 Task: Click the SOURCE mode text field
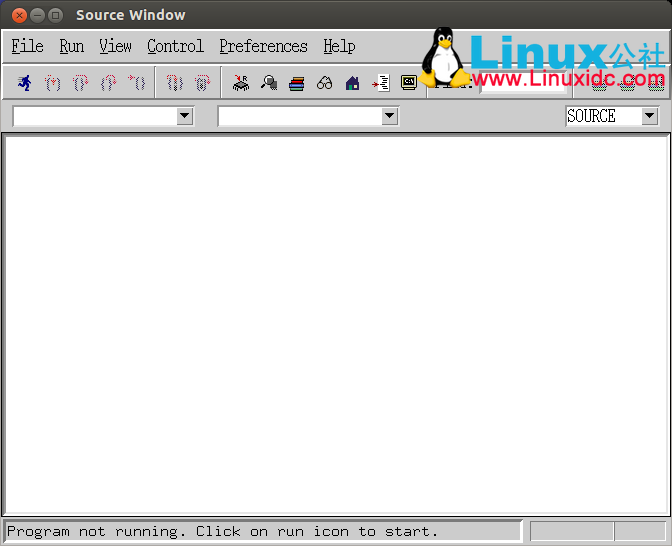point(603,116)
